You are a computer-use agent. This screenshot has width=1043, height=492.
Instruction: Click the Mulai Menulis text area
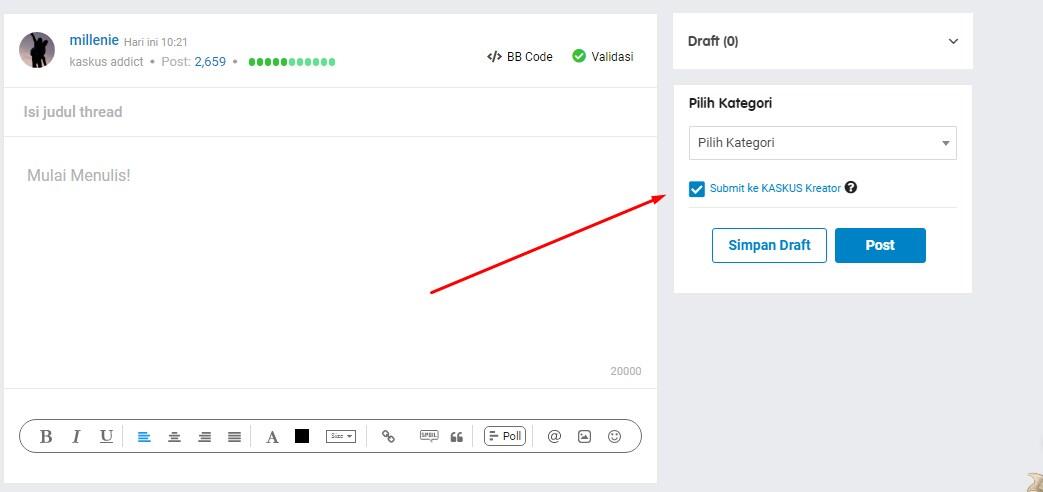click(330, 263)
